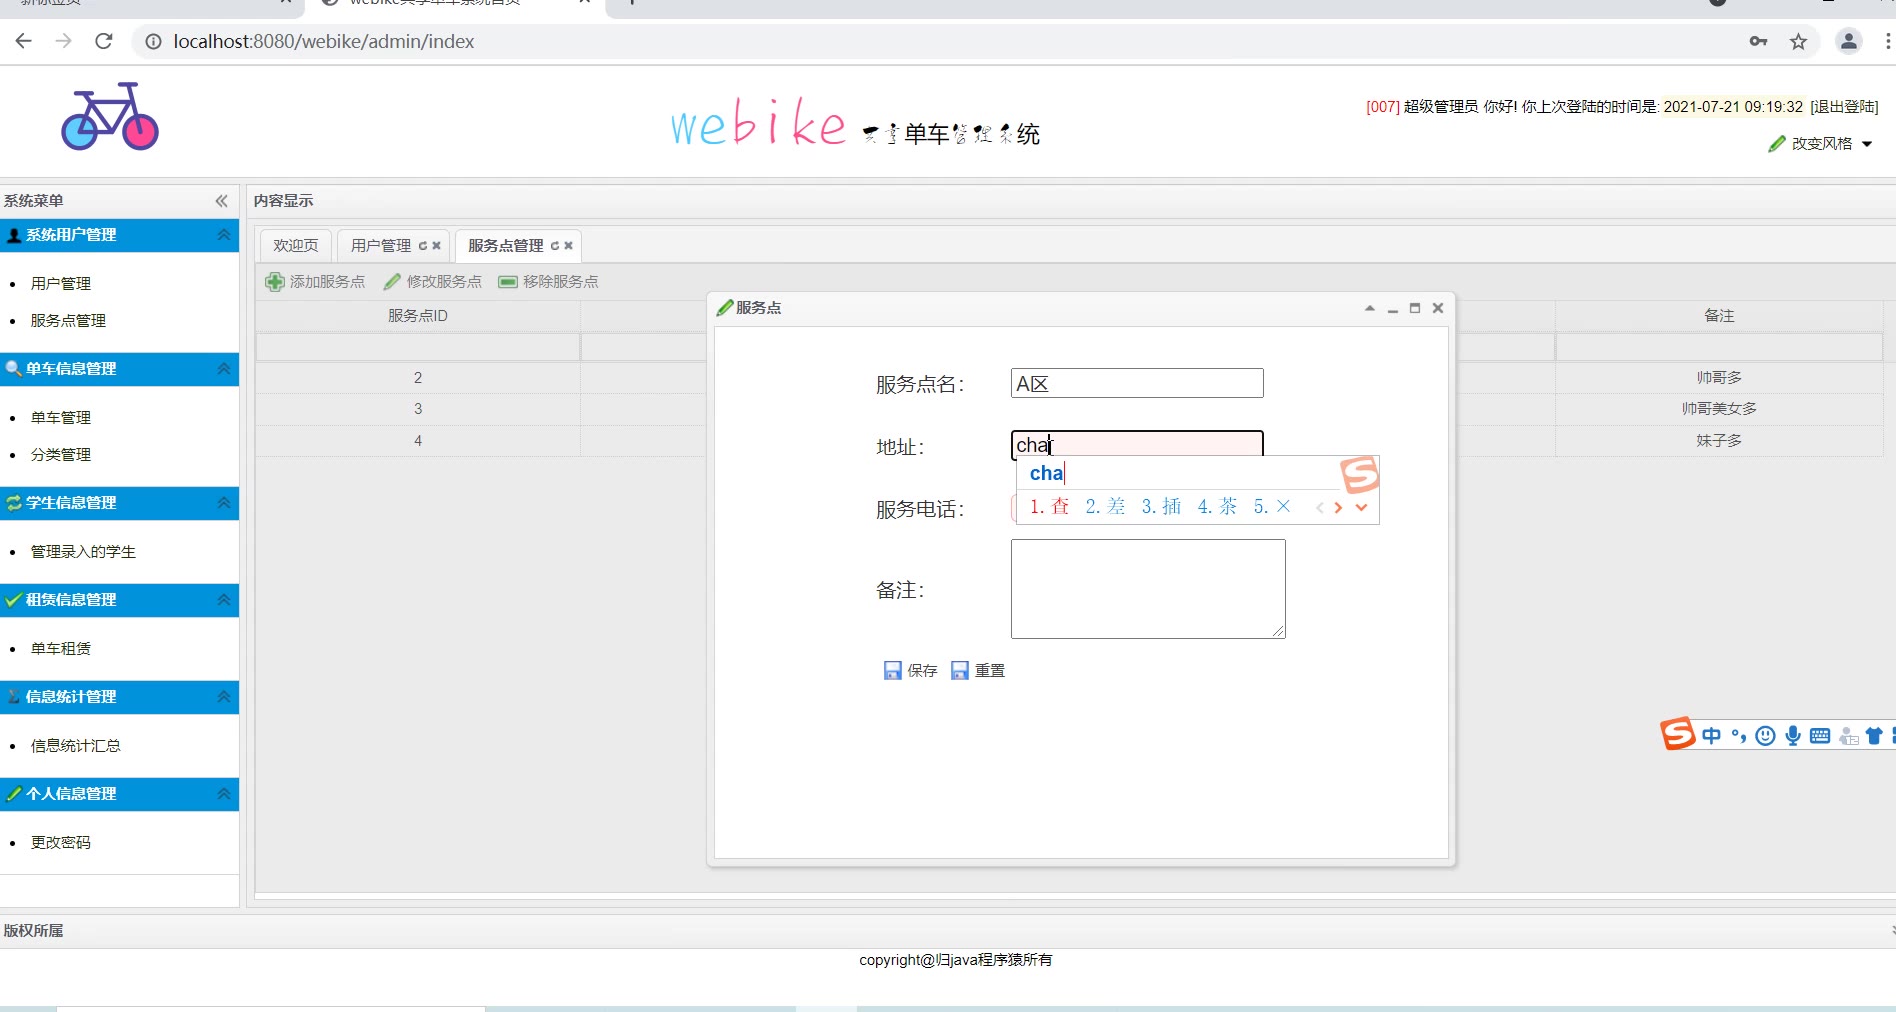Reload the page with the refresh icon
The height and width of the screenshot is (1012, 1896).
pos(104,41)
